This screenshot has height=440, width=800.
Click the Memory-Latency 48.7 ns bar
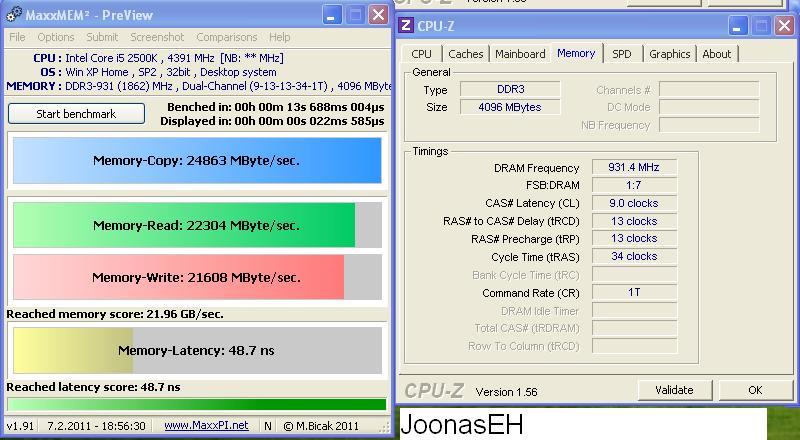click(197, 351)
